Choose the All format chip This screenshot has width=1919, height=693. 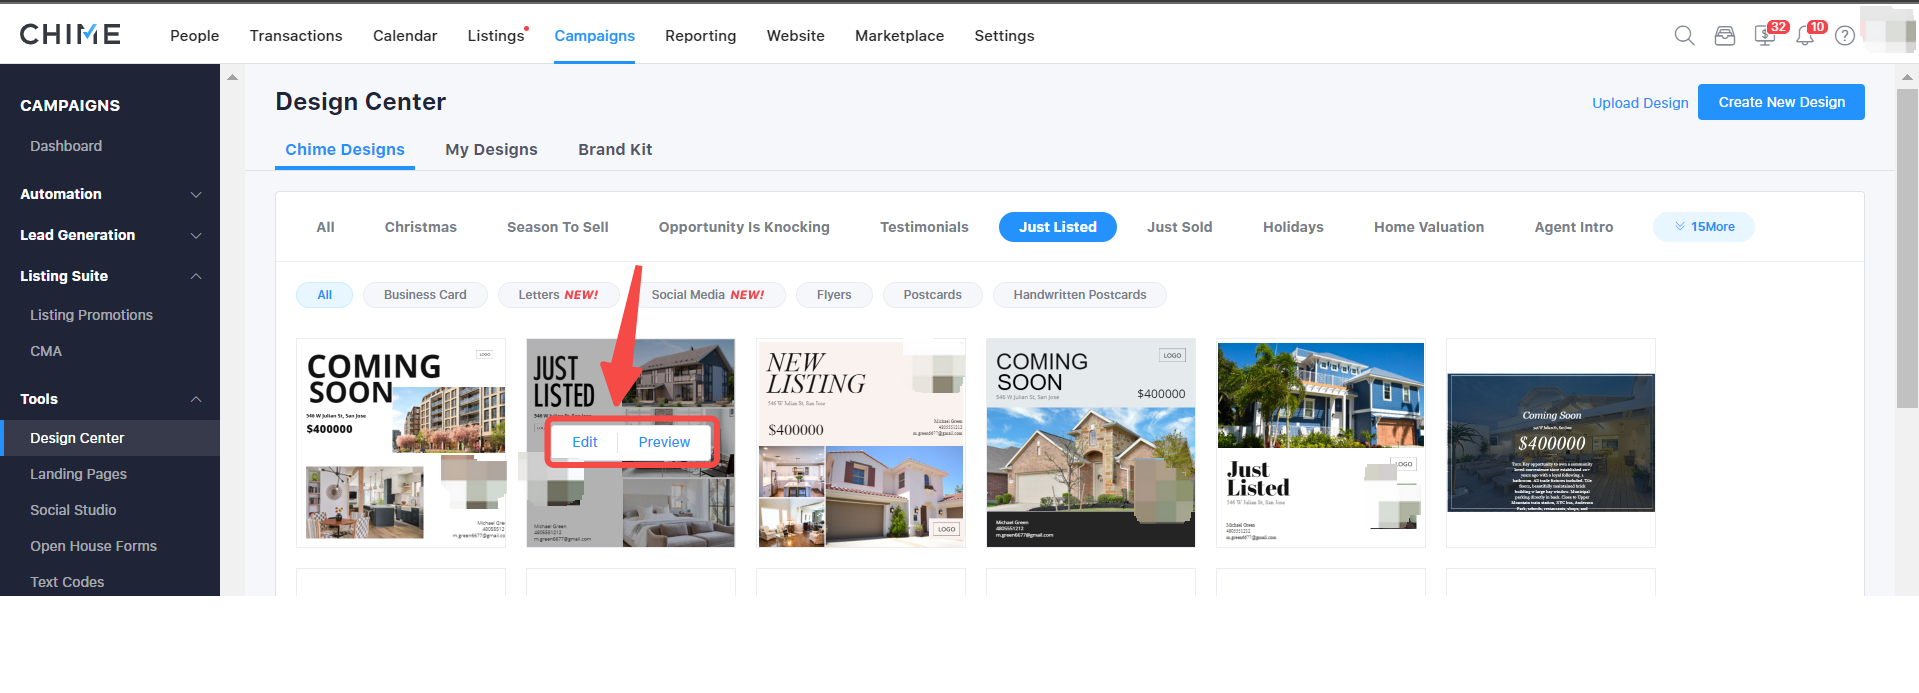click(x=325, y=295)
